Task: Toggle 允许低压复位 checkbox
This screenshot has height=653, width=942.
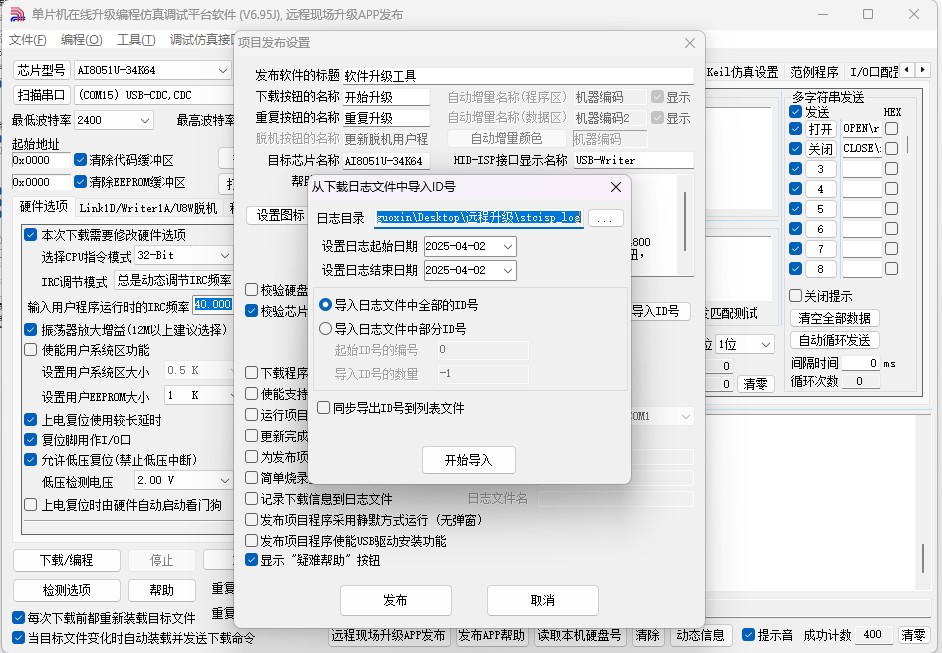Action: [31, 460]
